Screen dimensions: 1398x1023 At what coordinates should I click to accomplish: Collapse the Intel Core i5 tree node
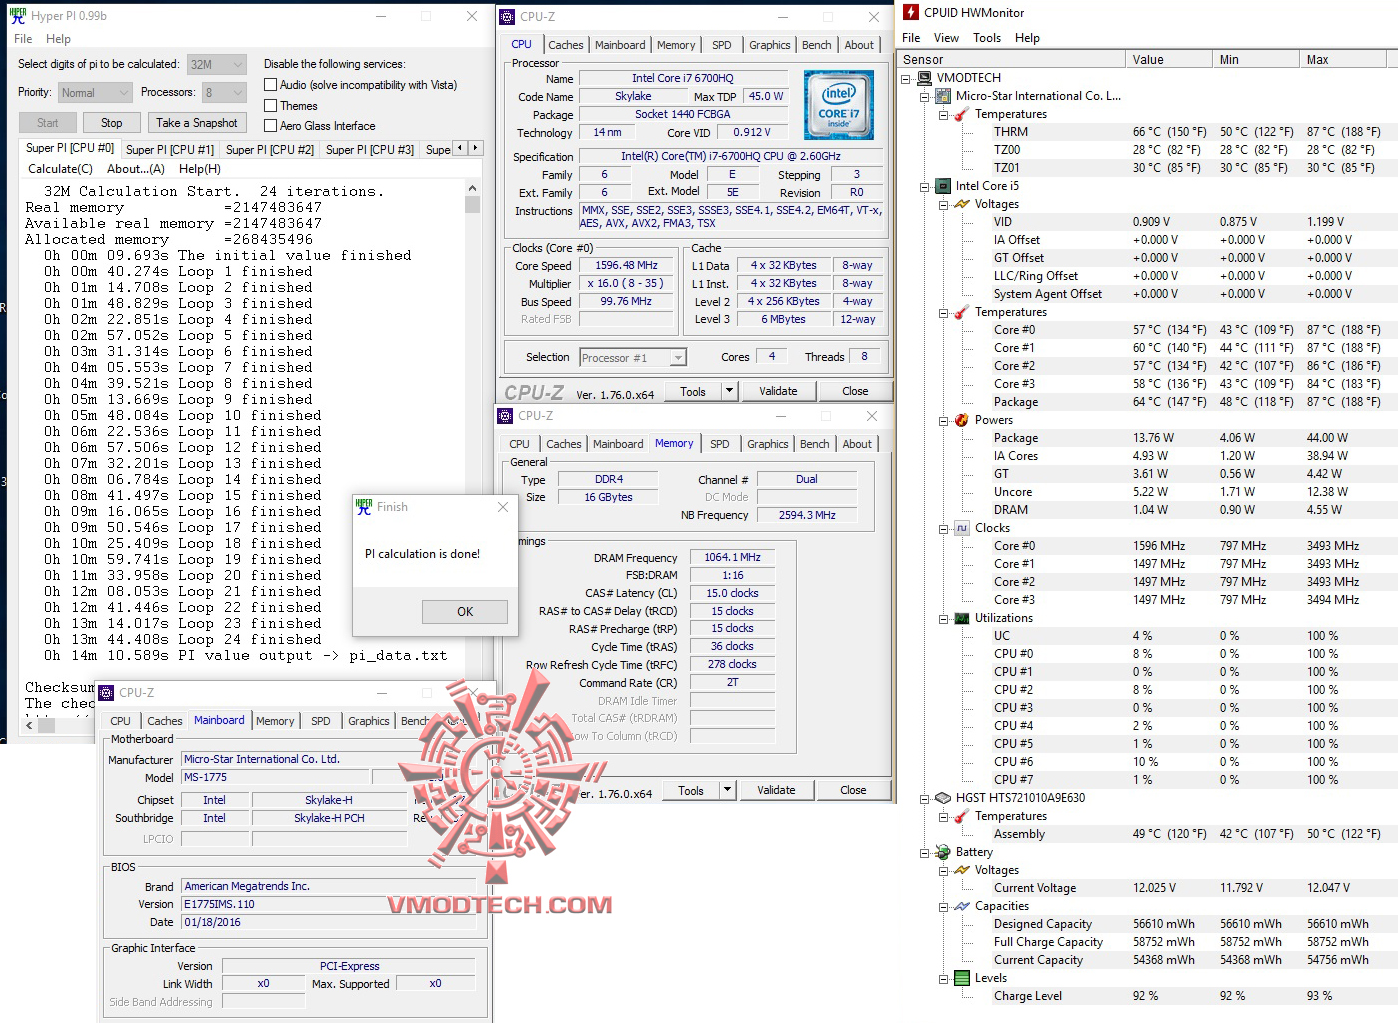pyautogui.click(x=925, y=186)
